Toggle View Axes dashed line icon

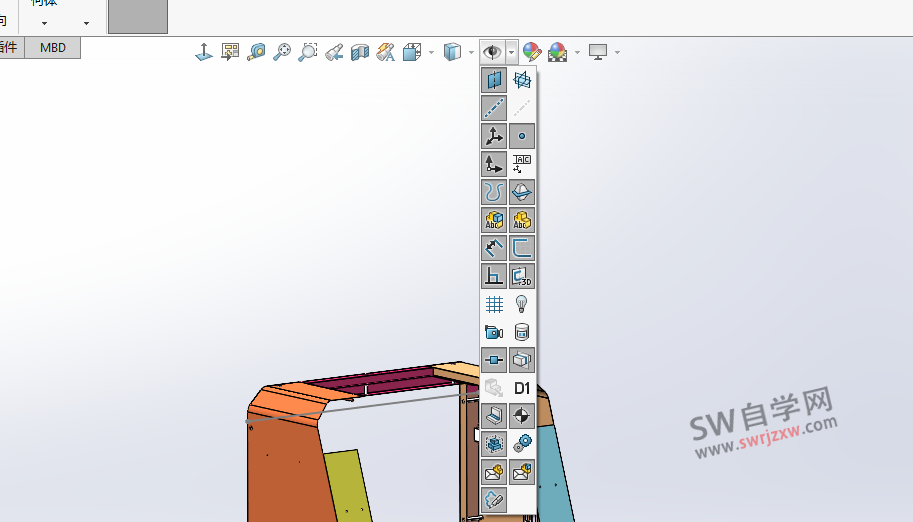coord(494,108)
